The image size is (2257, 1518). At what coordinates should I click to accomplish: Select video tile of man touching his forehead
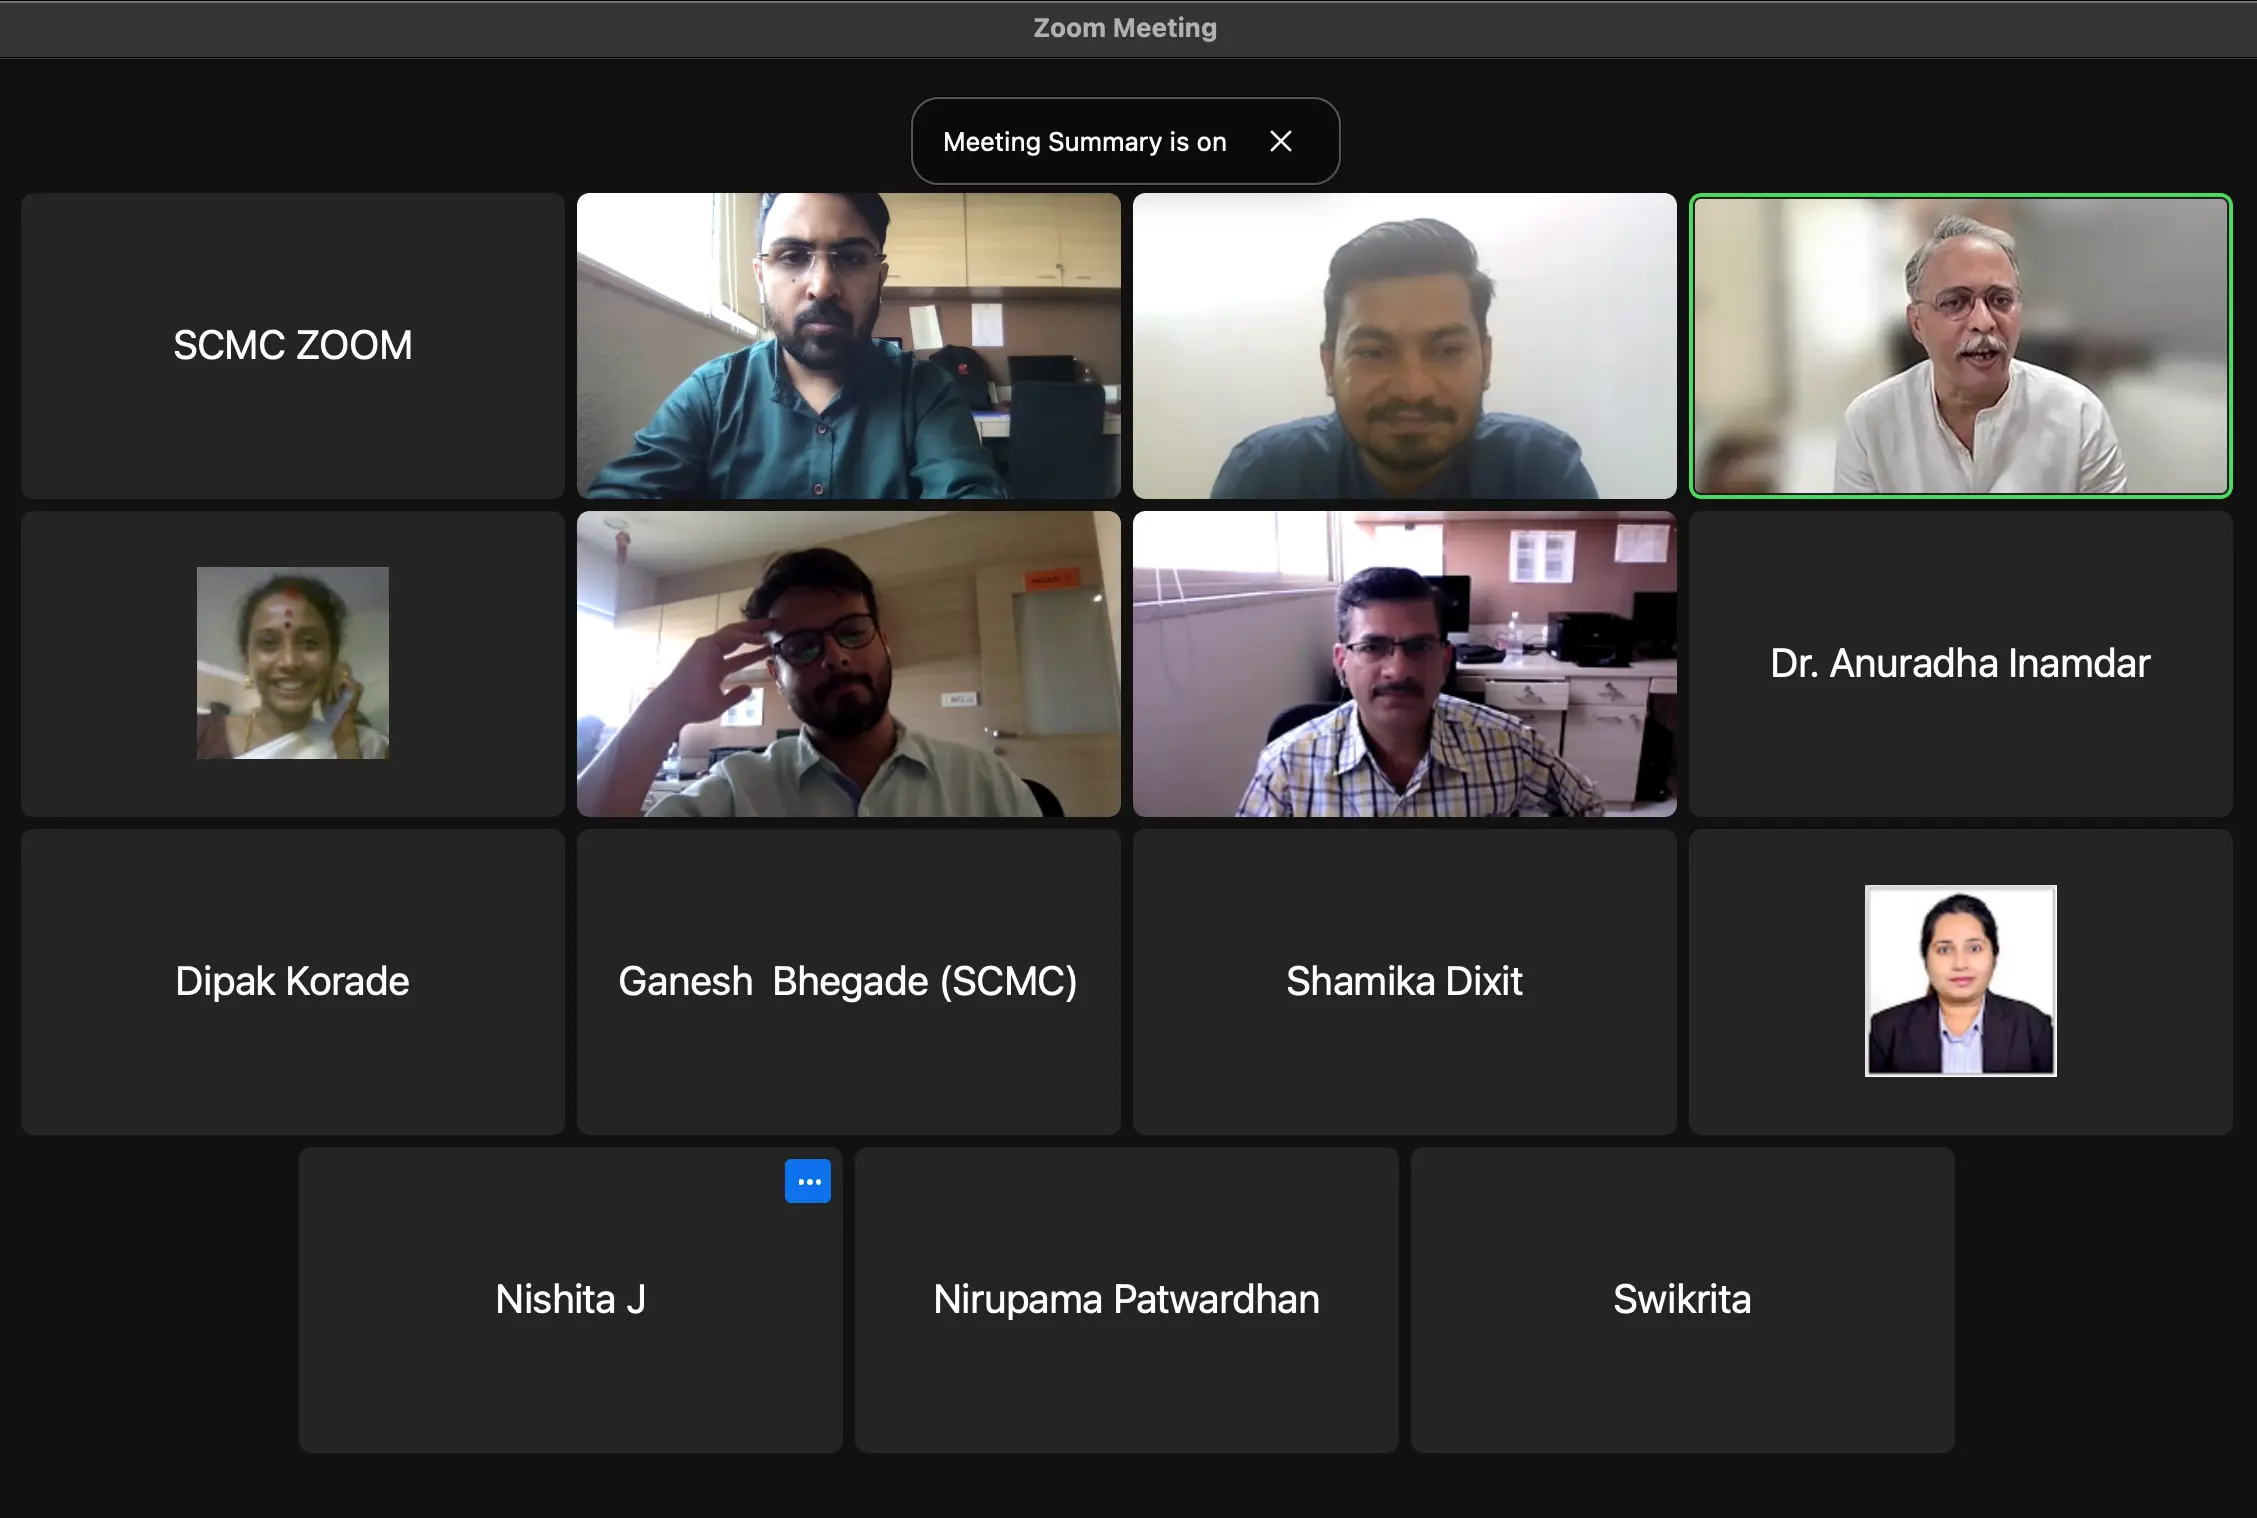coord(848,664)
